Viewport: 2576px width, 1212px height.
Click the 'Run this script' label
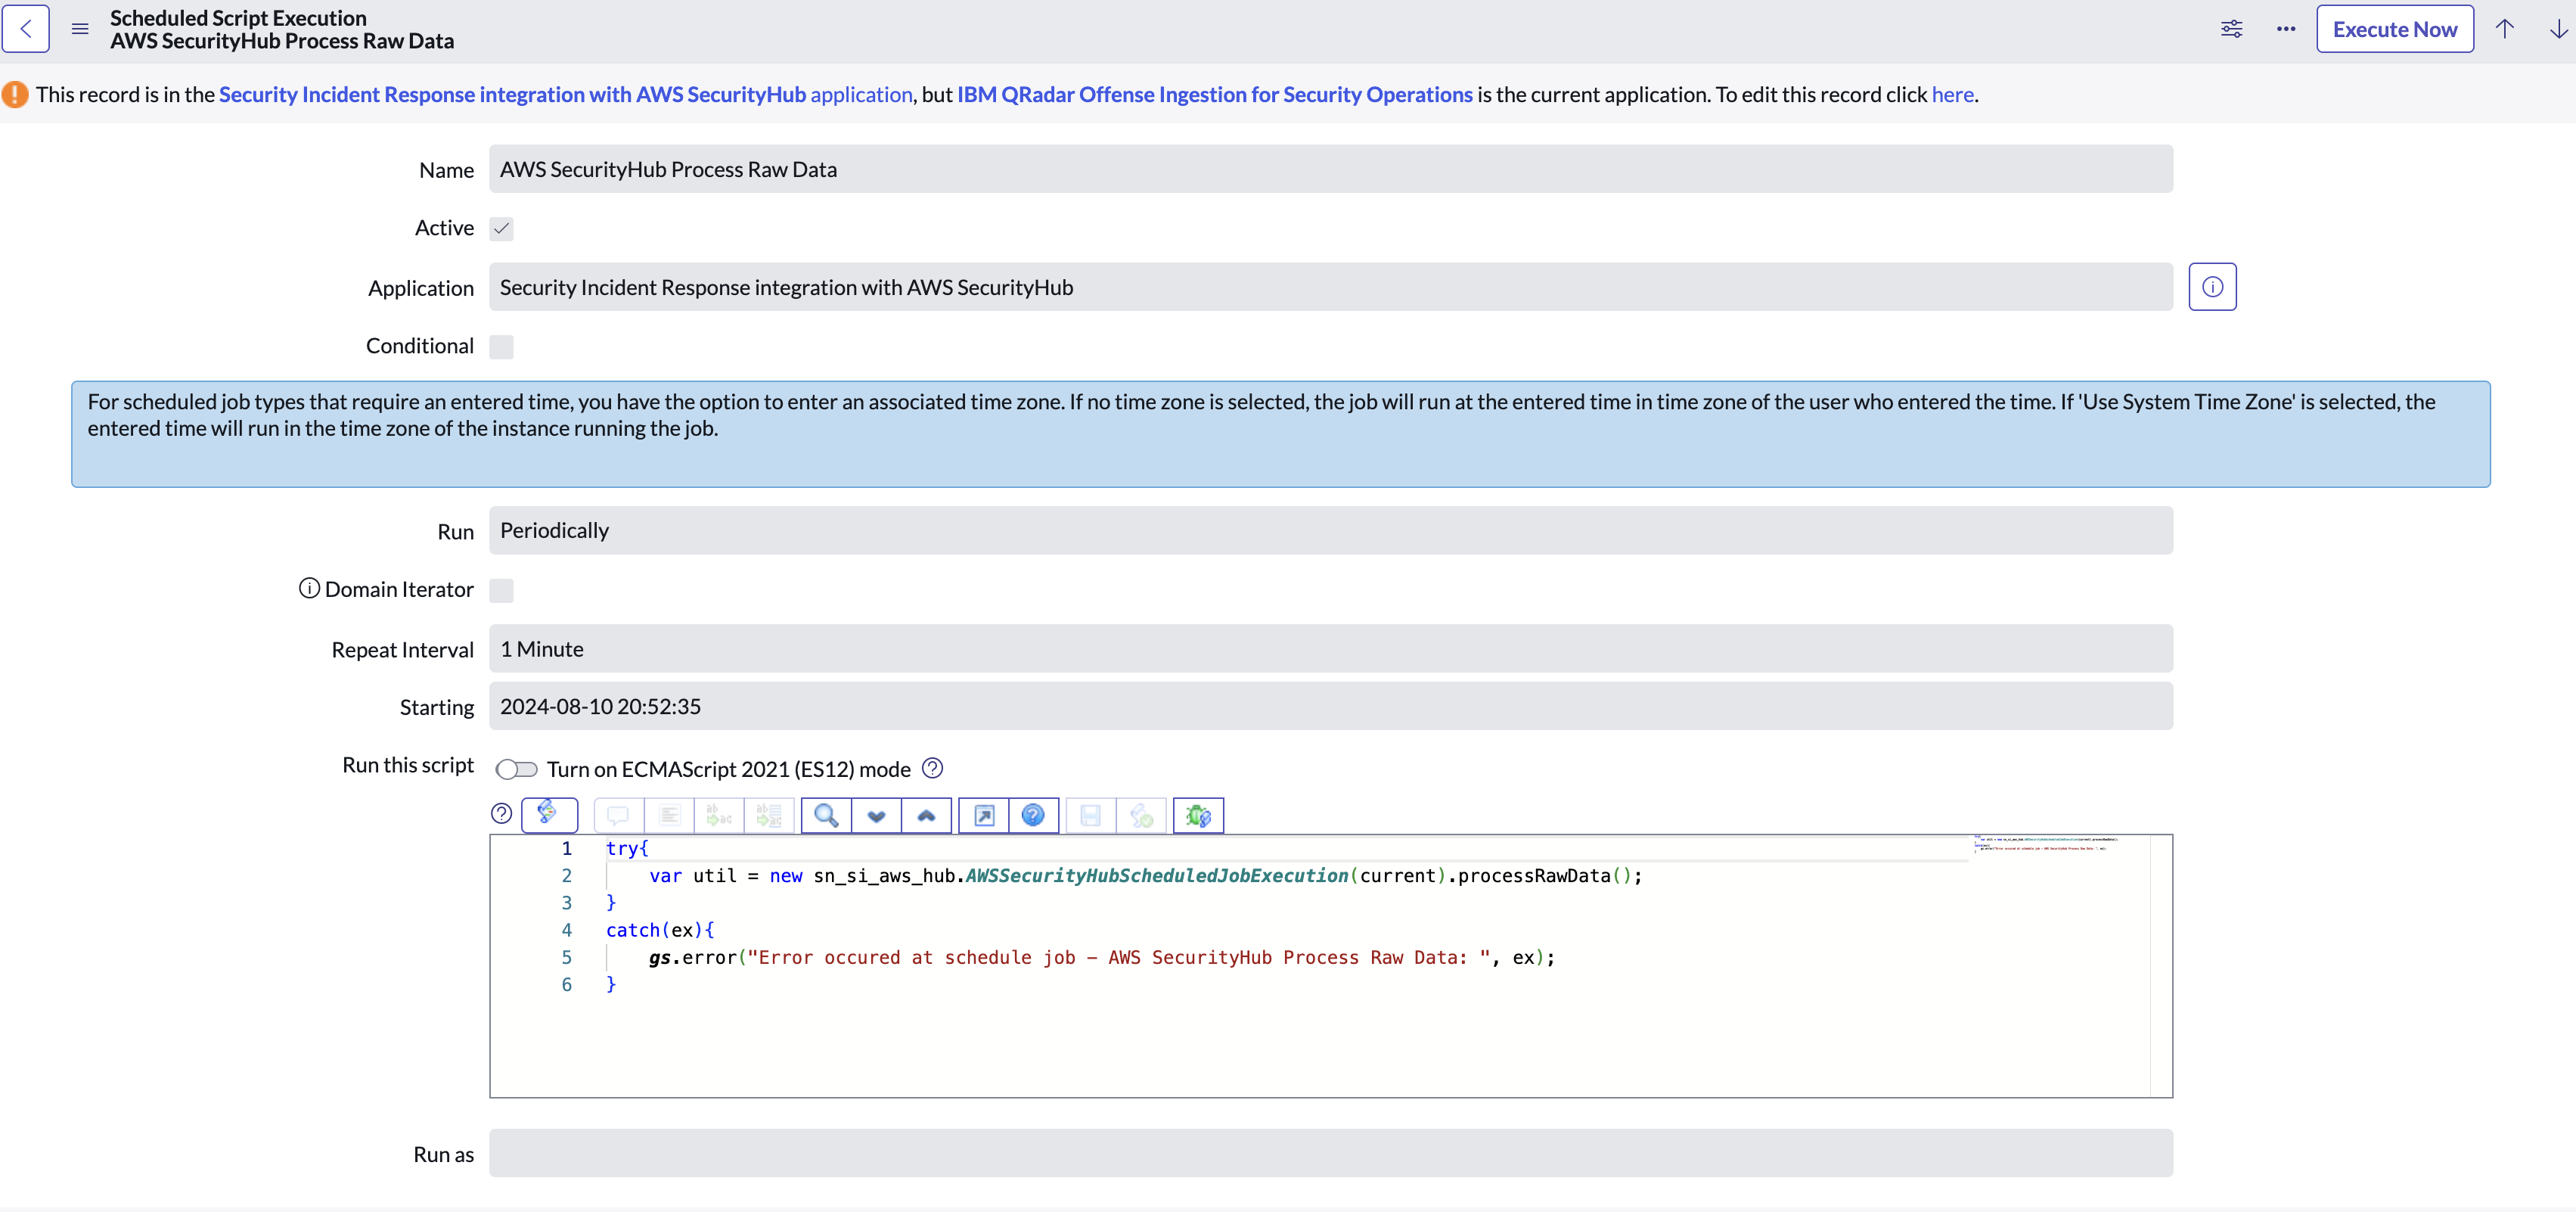pyautogui.click(x=408, y=765)
